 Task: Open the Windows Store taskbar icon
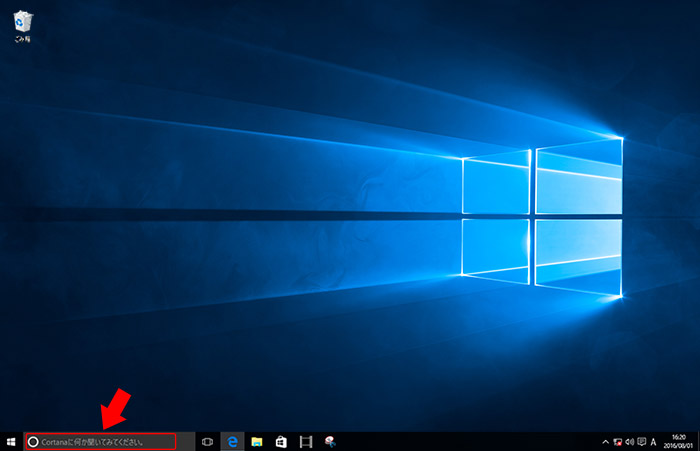coord(281,442)
